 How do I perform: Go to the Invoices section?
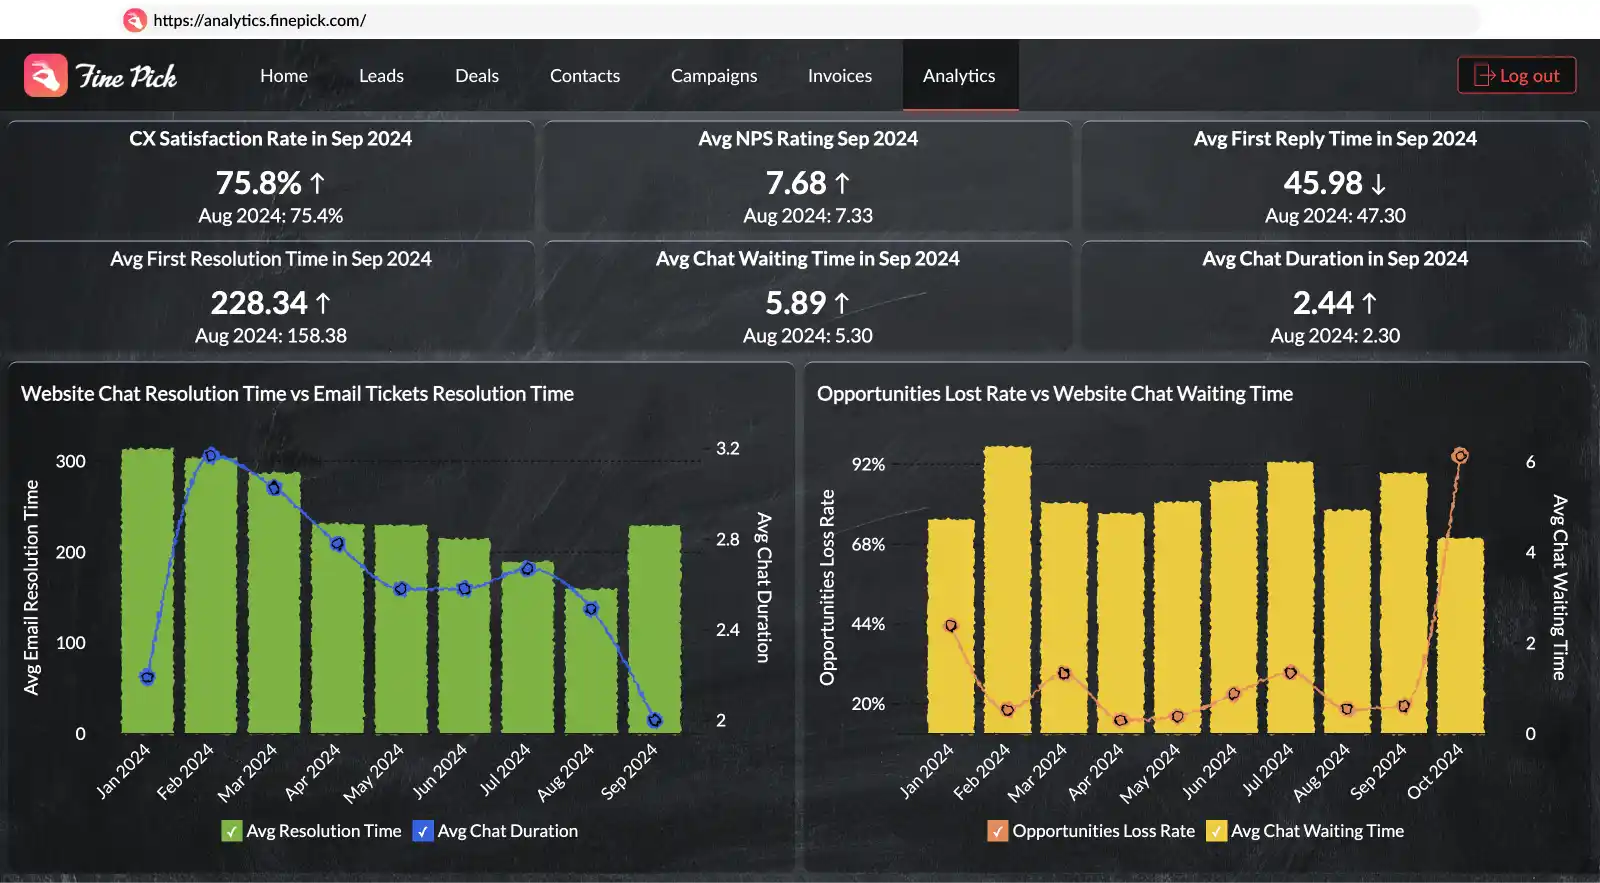point(839,76)
